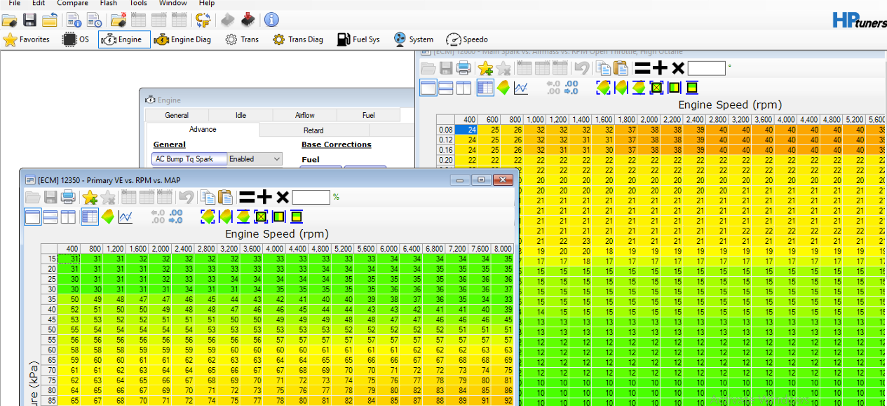The width and height of the screenshot is (887, 406).
Task: Select single-pane layout in Primary VE window
Action: [32, 217]
